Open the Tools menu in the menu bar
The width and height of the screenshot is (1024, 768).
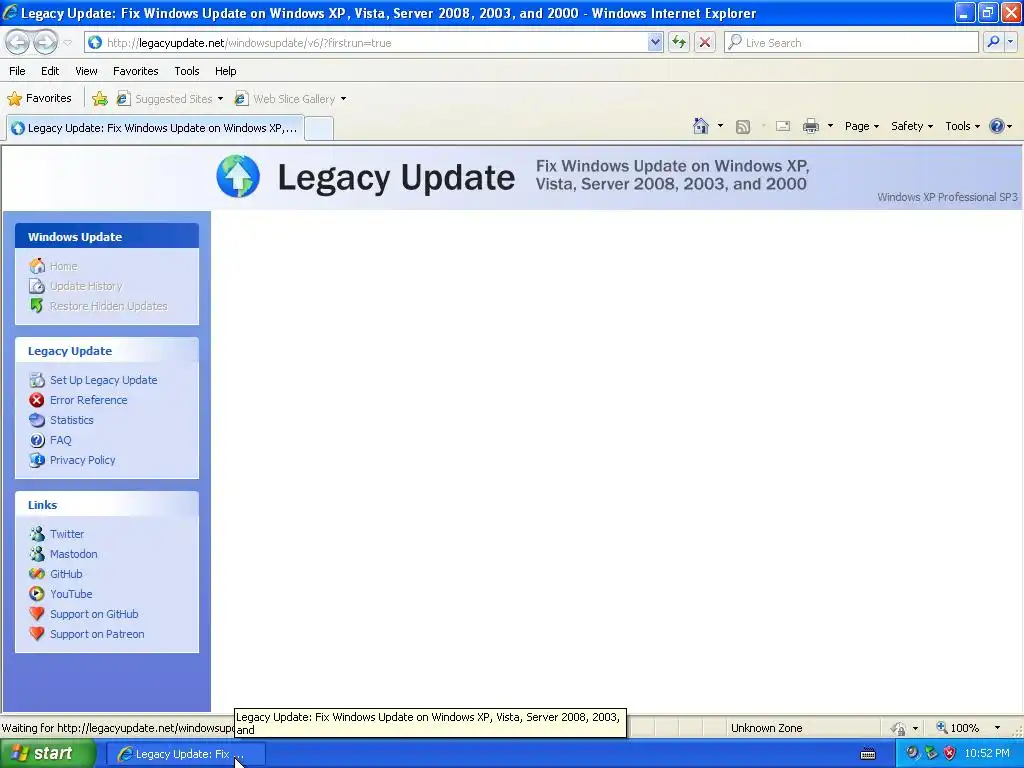[x=187, y=71]
